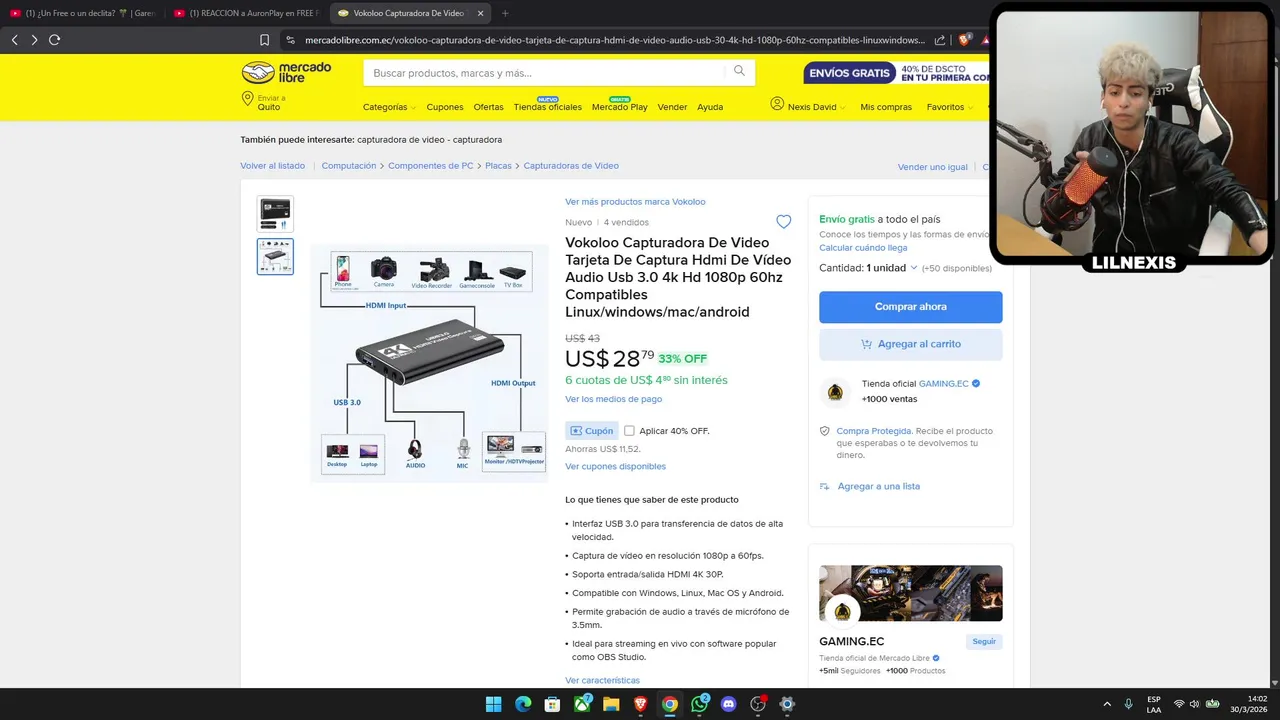The image size is (1280, 720).
Task: Click the product search input field
Action: coord(545,73)
